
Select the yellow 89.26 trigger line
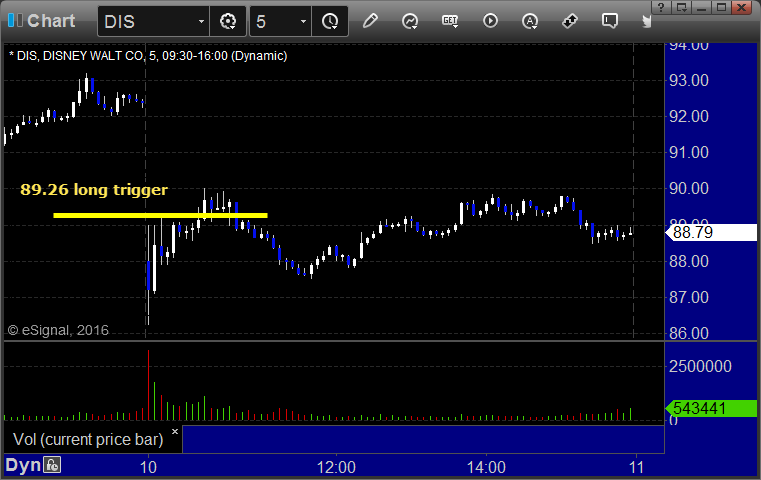(x=160, y=215)
